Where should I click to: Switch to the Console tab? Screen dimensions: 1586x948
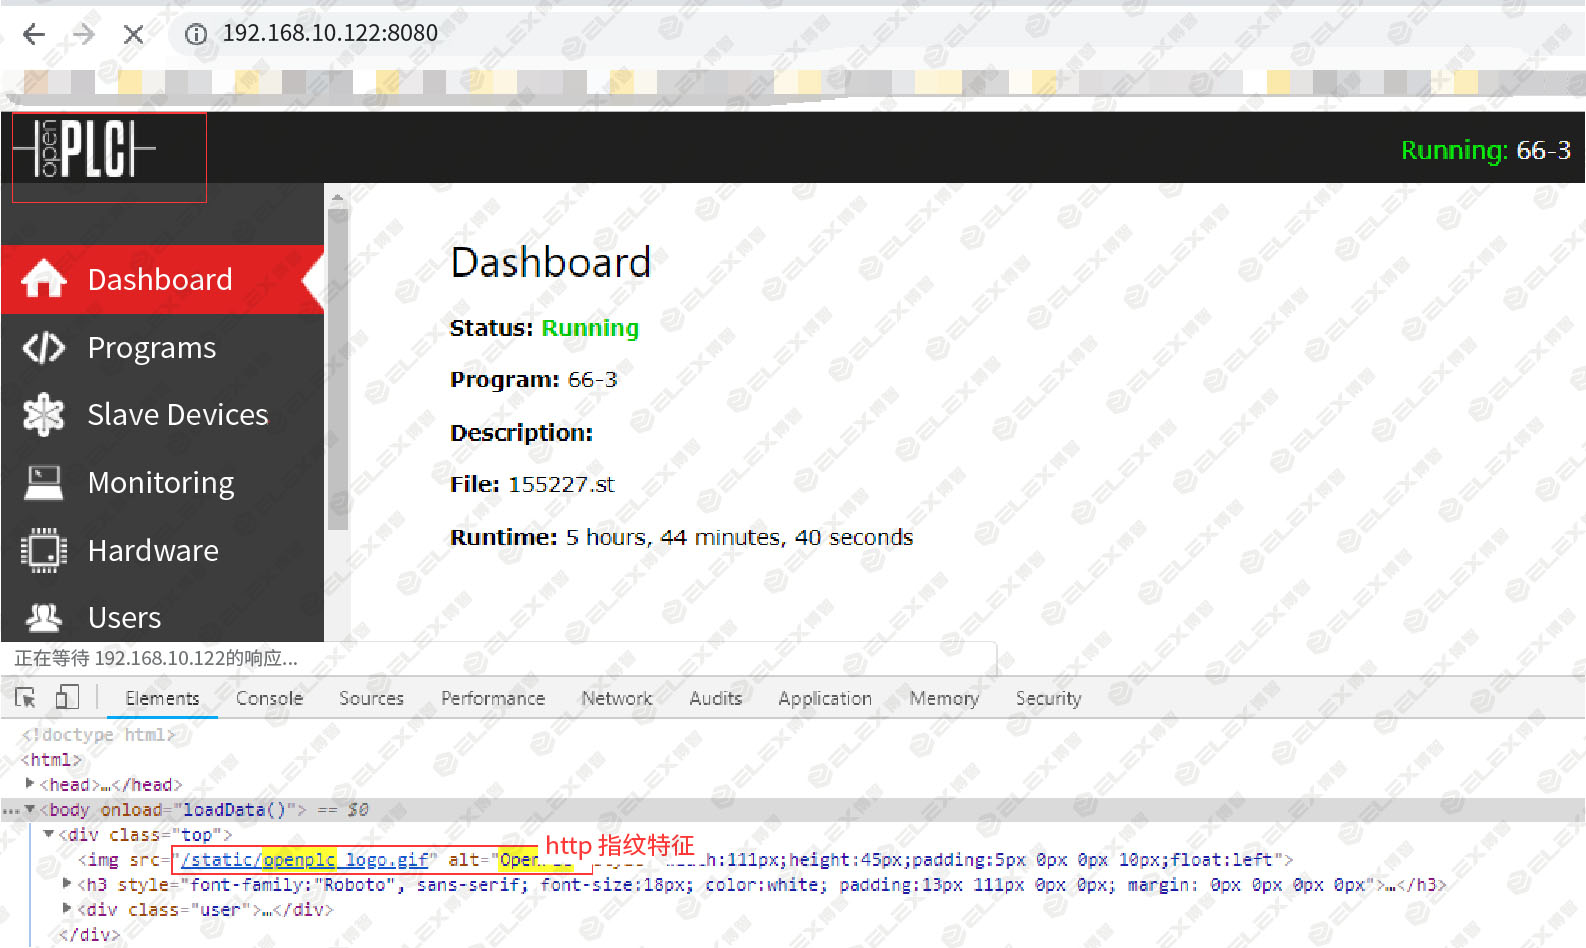pos(269,698)
